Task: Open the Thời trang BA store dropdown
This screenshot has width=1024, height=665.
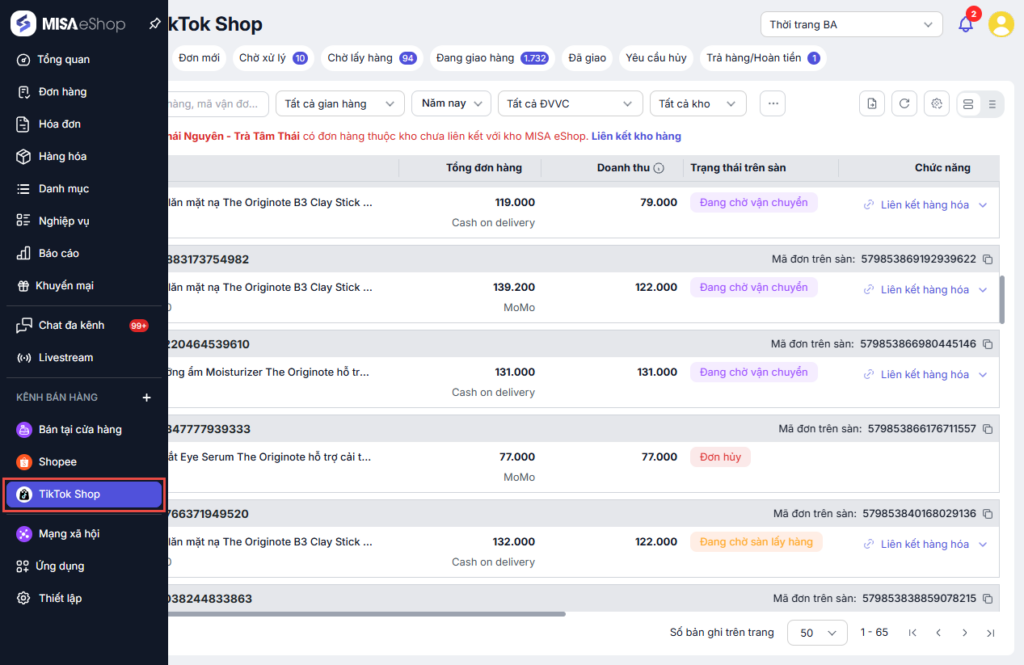Action: [850, 24]
